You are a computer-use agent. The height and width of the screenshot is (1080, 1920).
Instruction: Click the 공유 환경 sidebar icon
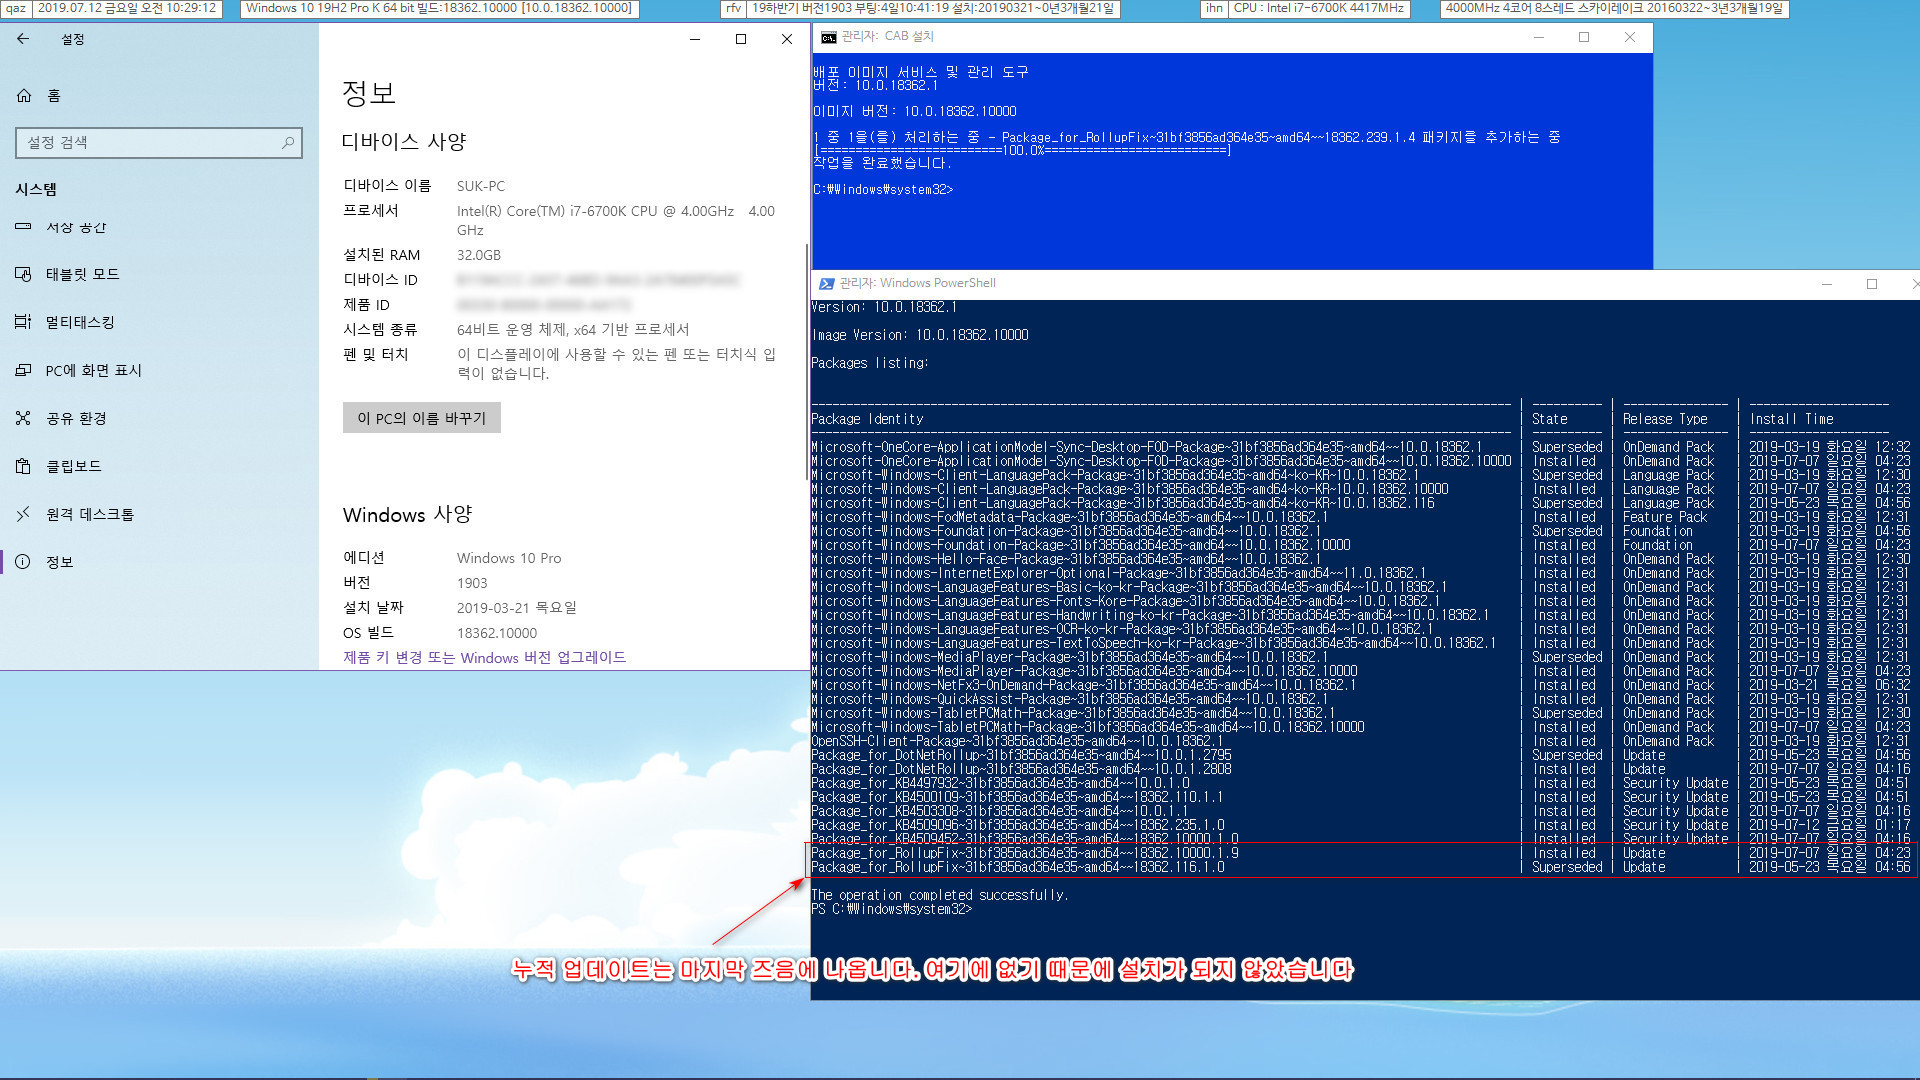pos(23,418)
